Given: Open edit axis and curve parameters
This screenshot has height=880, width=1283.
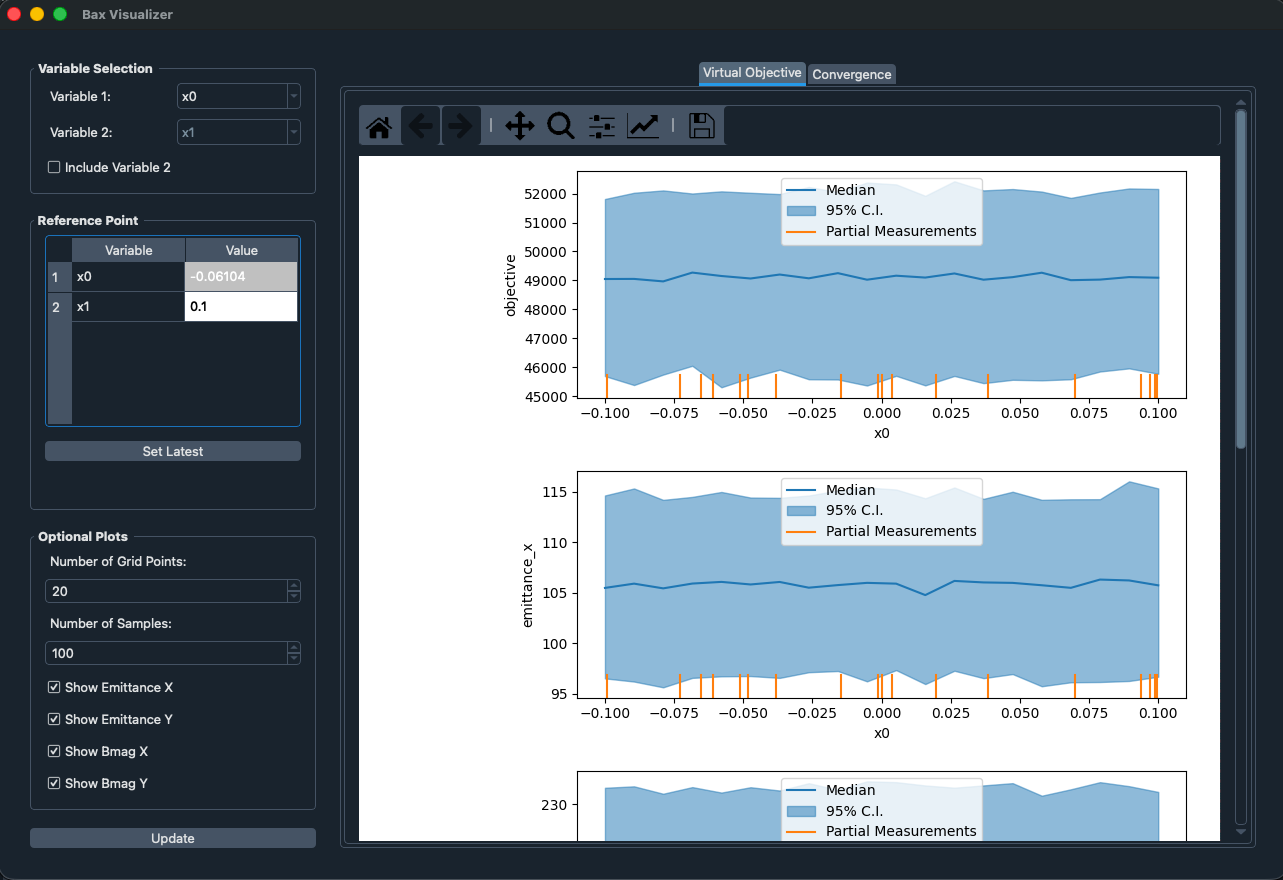Looking at the screenshot, I should coord(643,126).
